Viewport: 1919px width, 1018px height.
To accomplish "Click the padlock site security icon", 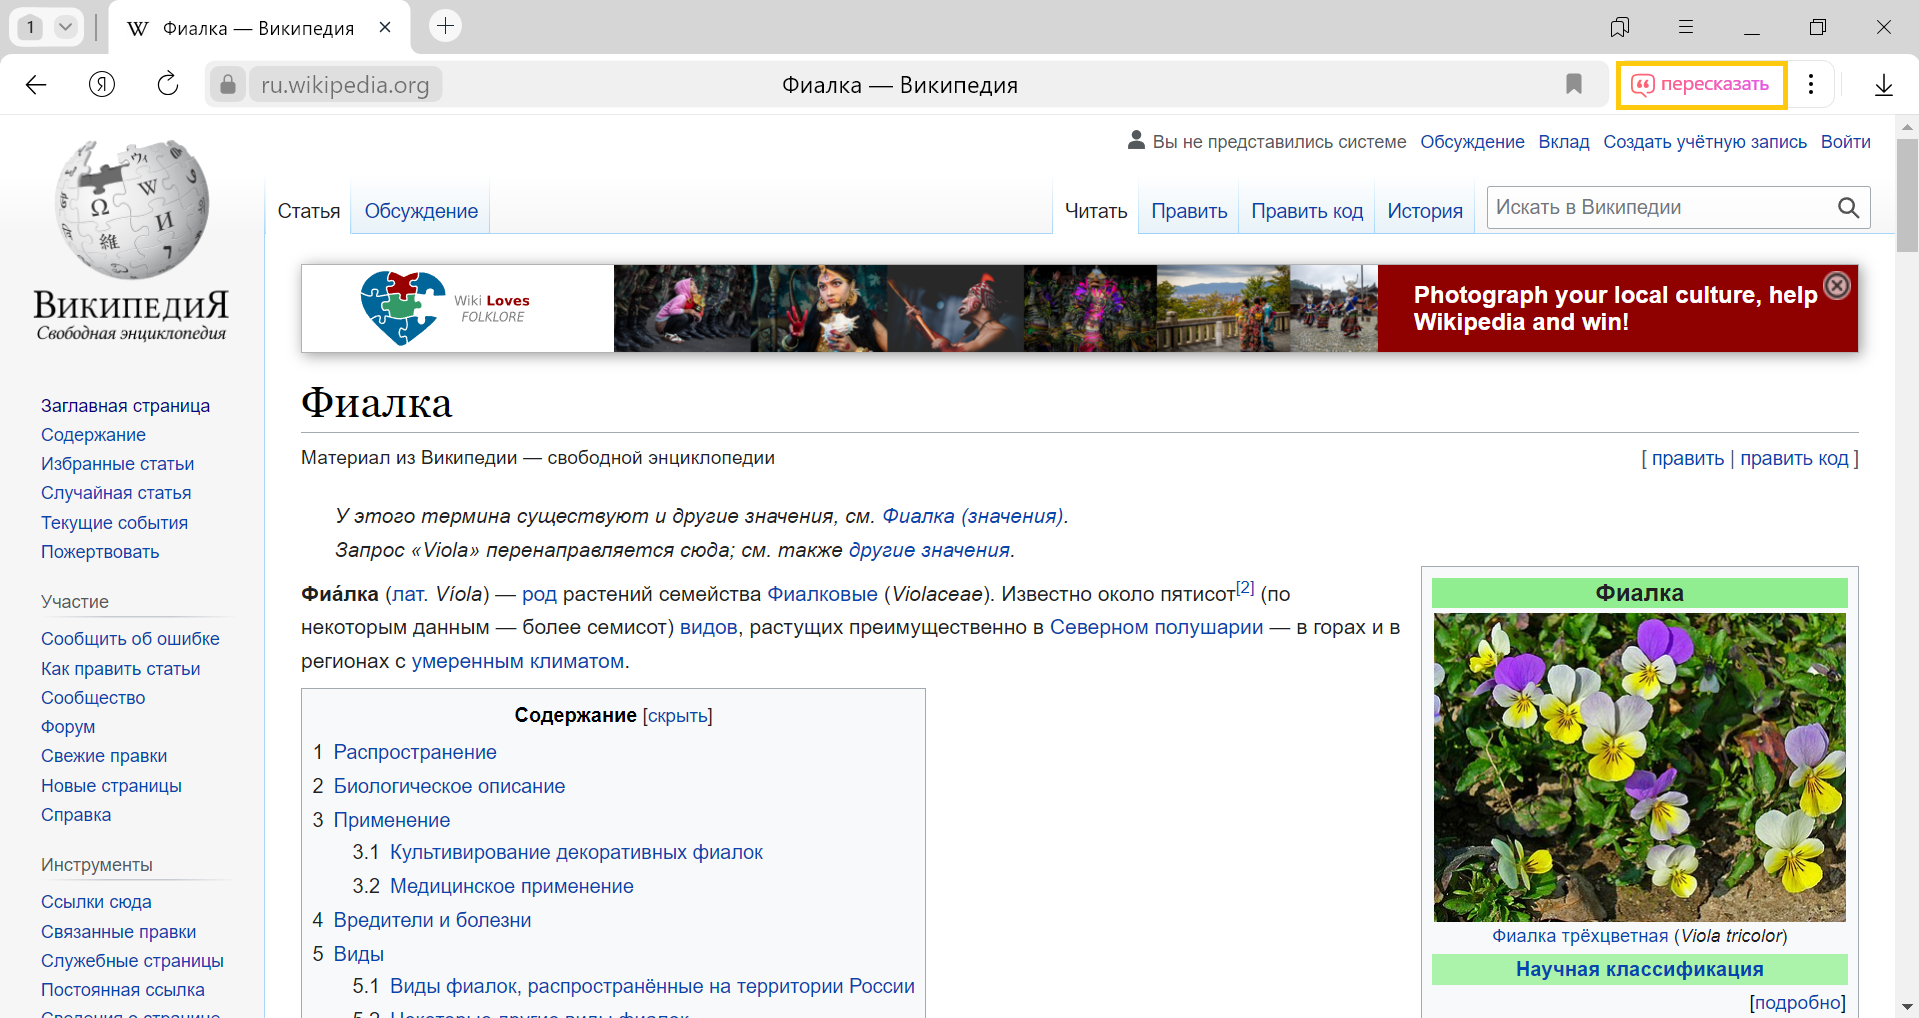I will coord(228,85).
